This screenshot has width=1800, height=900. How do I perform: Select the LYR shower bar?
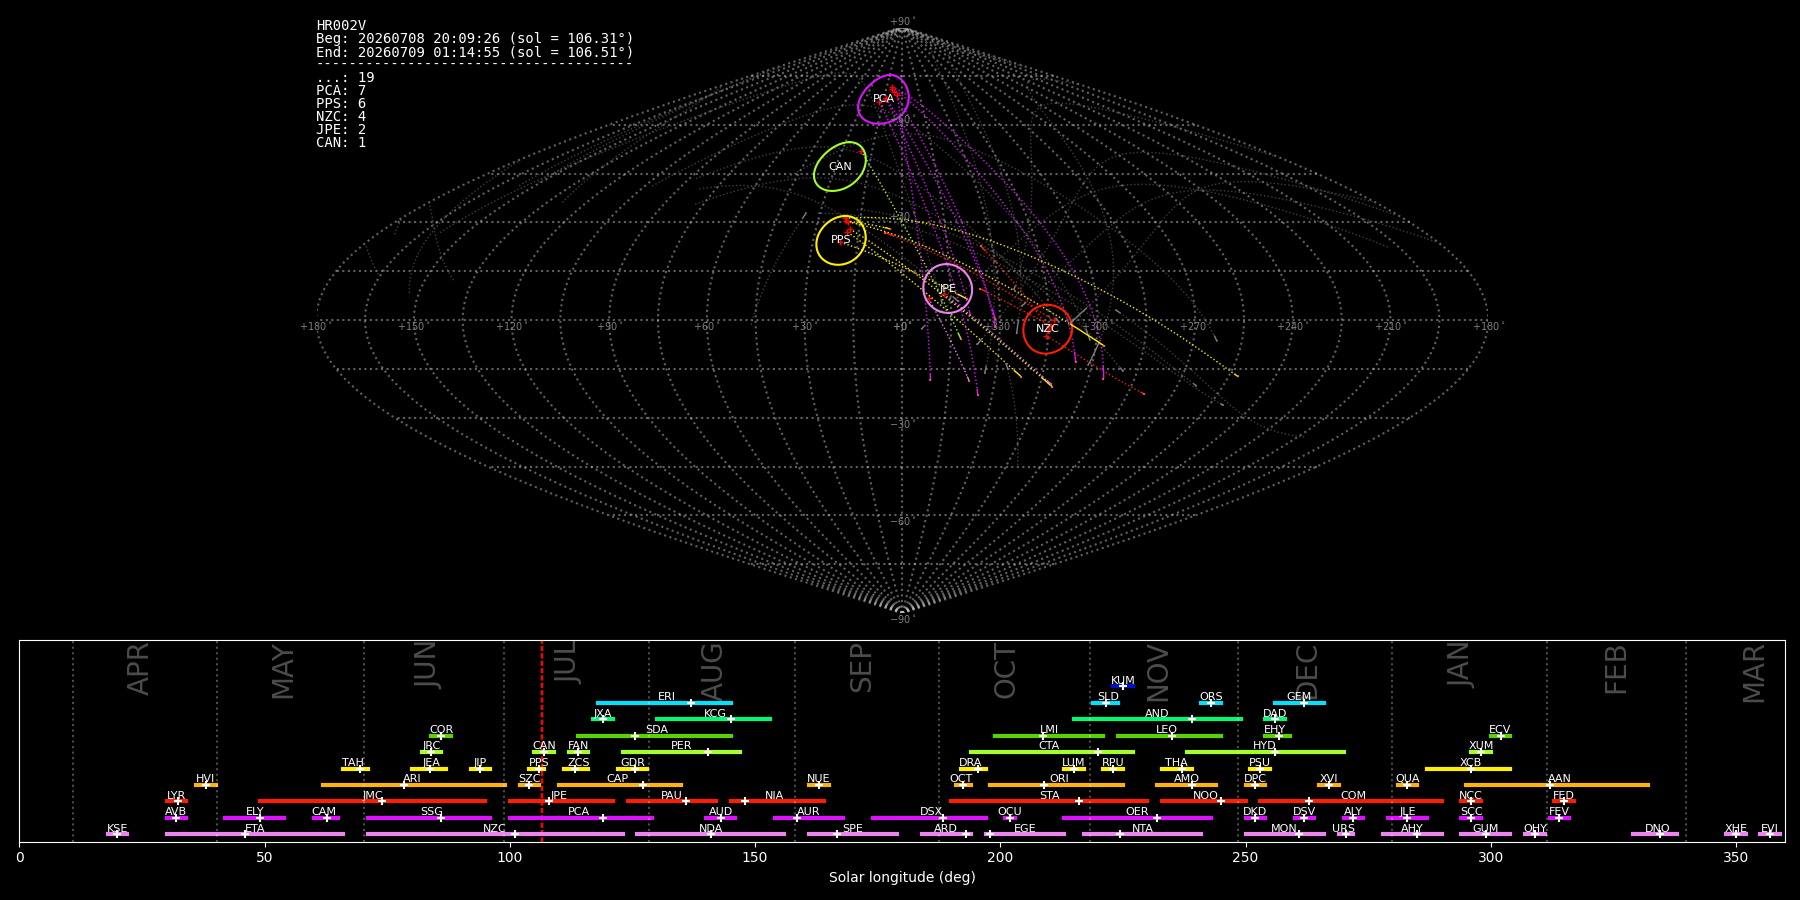pos(176,801)
